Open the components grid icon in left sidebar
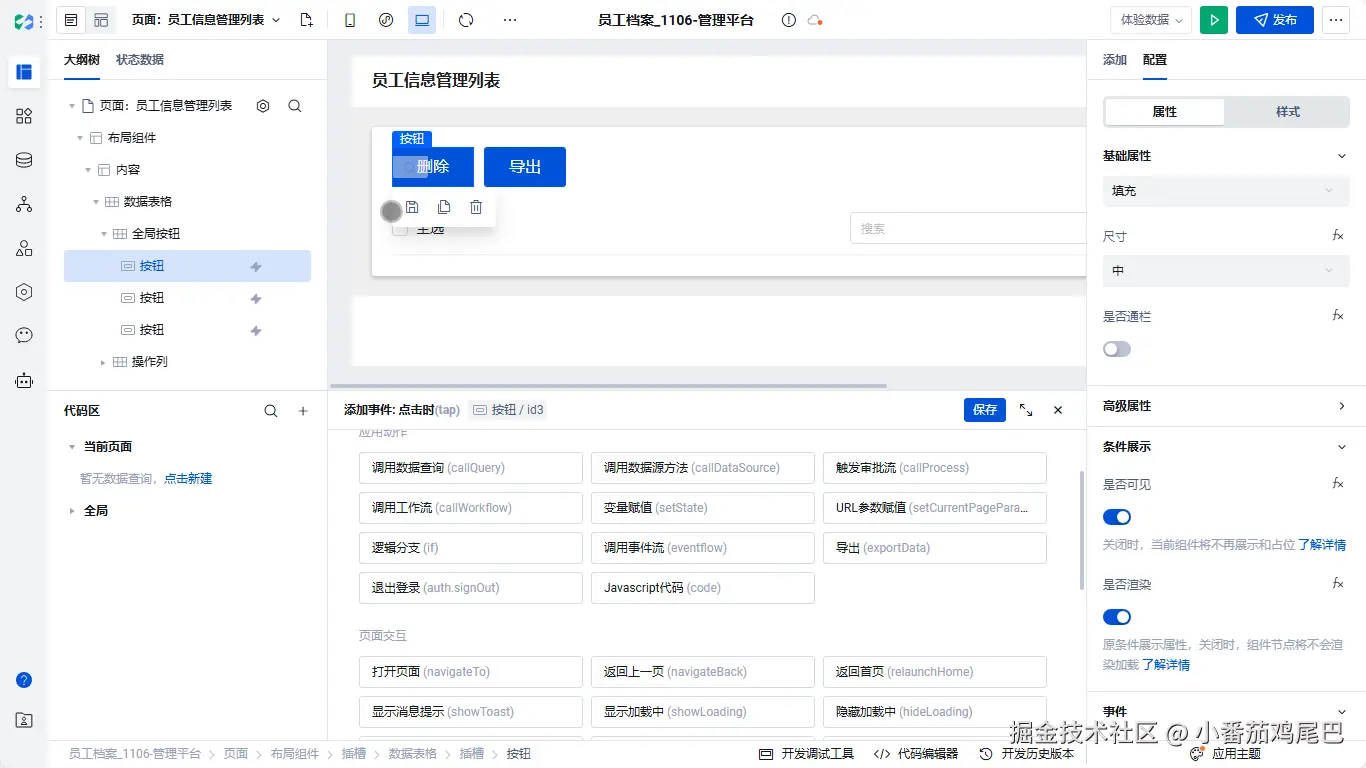Viewport: 1366px width, 768px height. pyautogui.click(x=24, y=116)
